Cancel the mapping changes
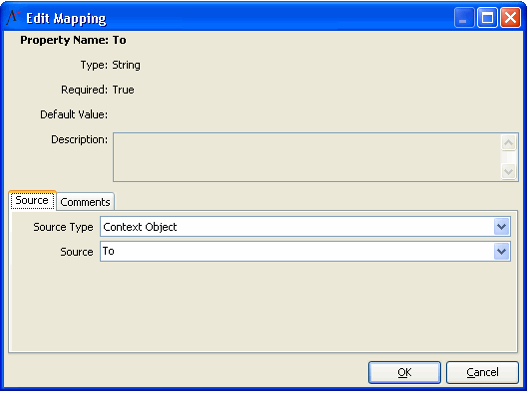This screenshot has width=528, height=396. tap(482, 372)
